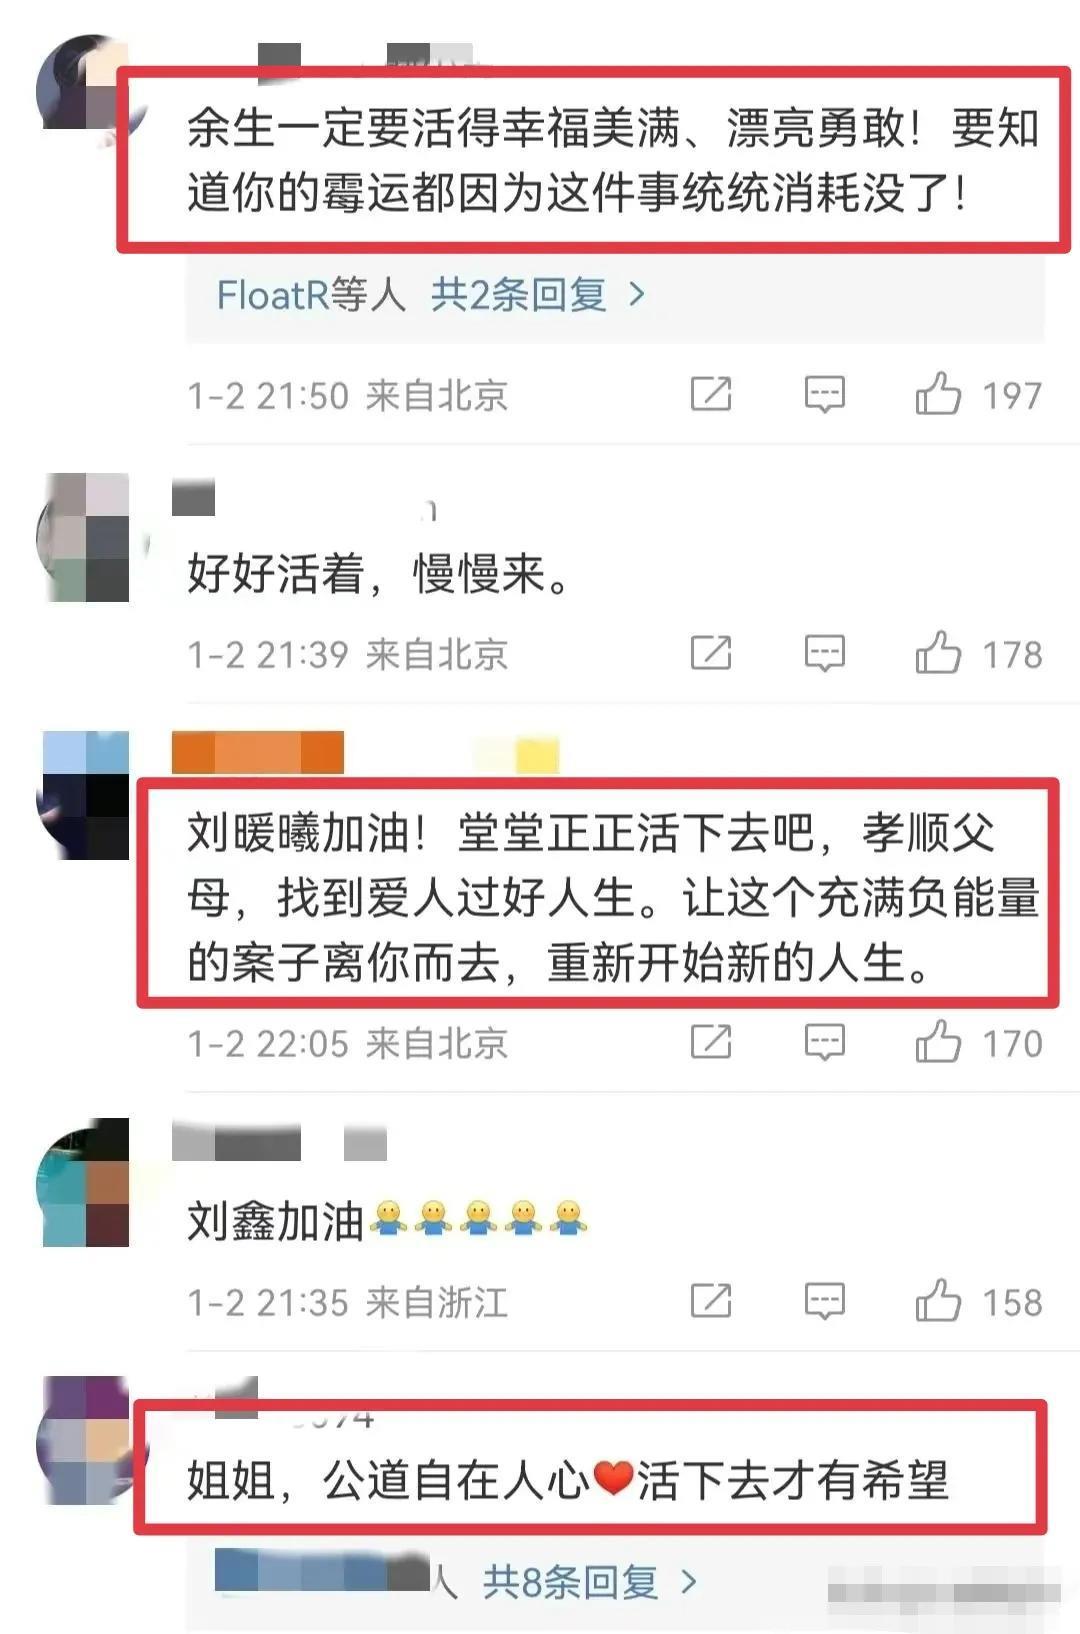Expand 共2条回复 replies

point(538,295)
